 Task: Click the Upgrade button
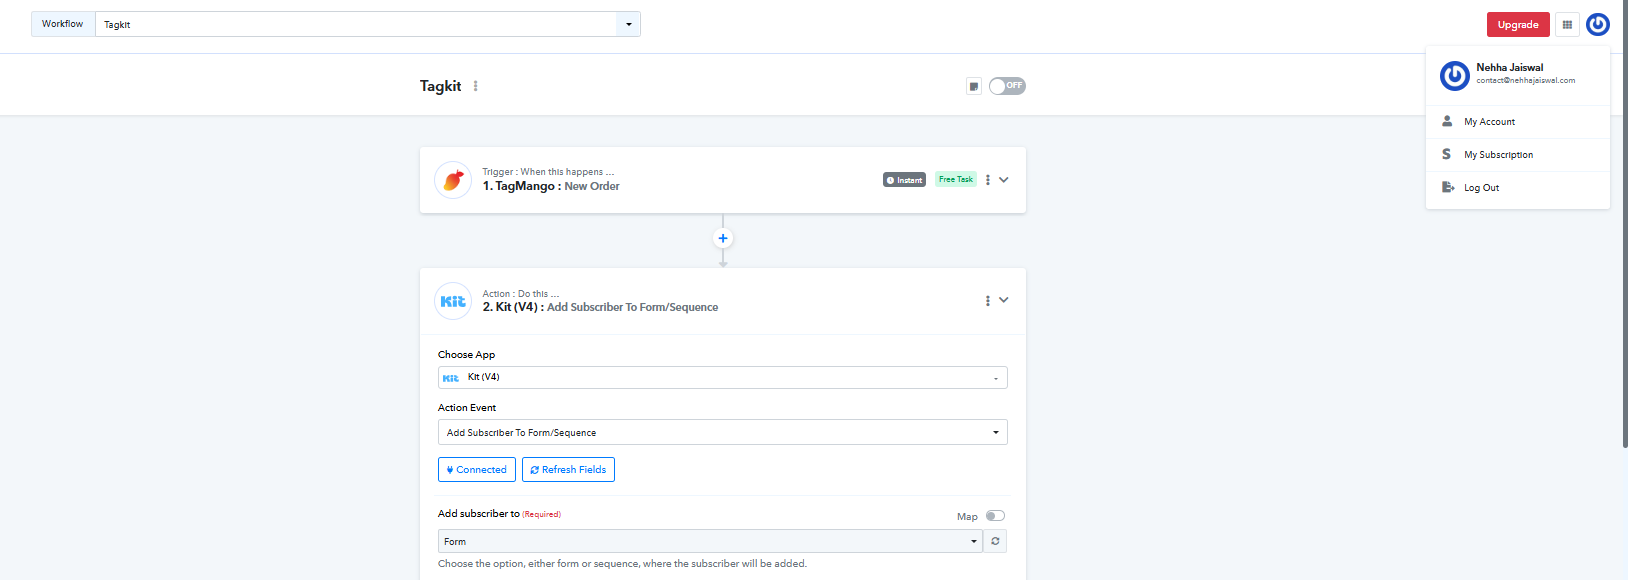tap(1518, 25)
